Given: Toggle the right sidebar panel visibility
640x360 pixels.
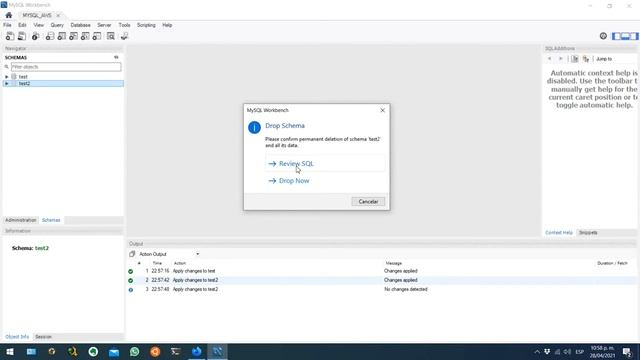Looking at the screenshot, I should click(634, 36).
